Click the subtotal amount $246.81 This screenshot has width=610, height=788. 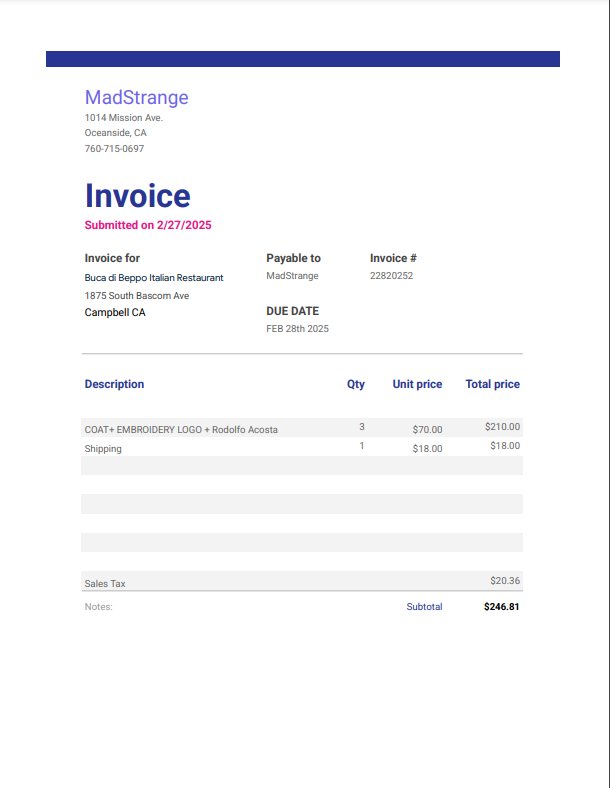[x=501, y=606]
